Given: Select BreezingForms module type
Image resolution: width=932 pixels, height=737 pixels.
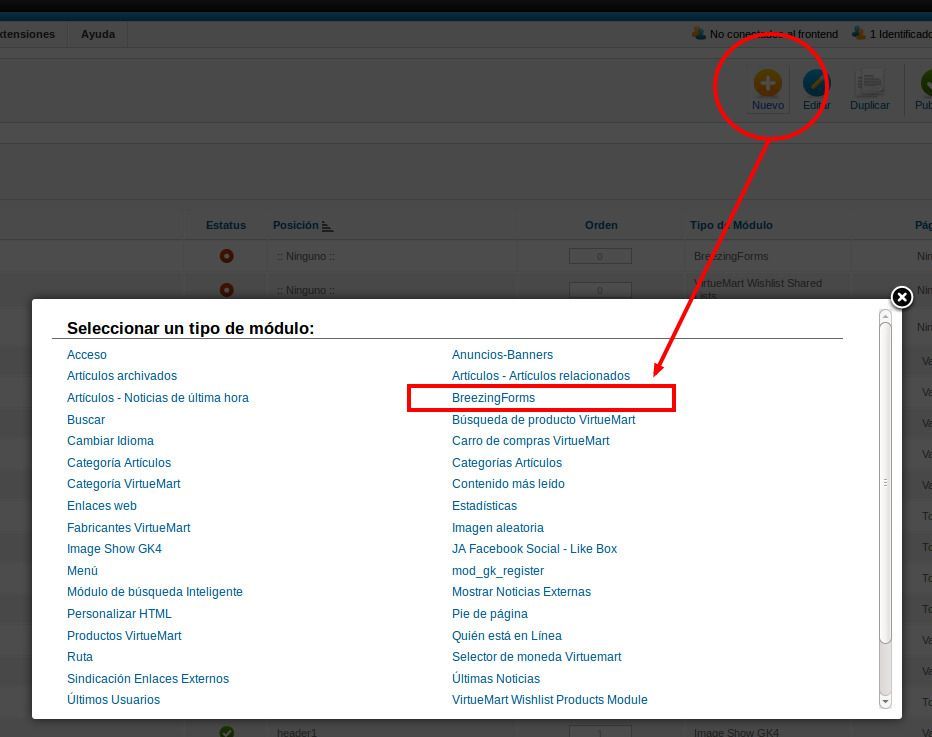Looking at the screenshot, I should [493, 398].
